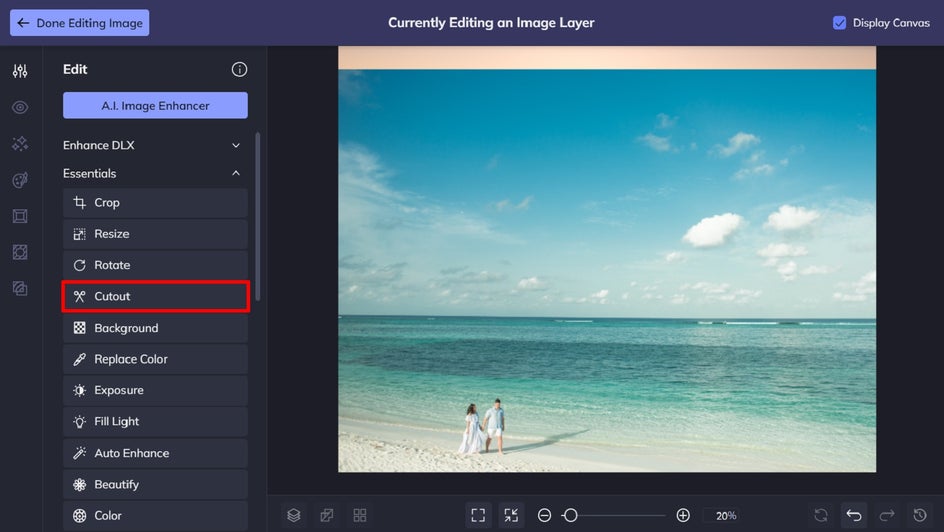The image size is (944, 532).
Task: Open the layers panel icon
Action: click(294, 515)
